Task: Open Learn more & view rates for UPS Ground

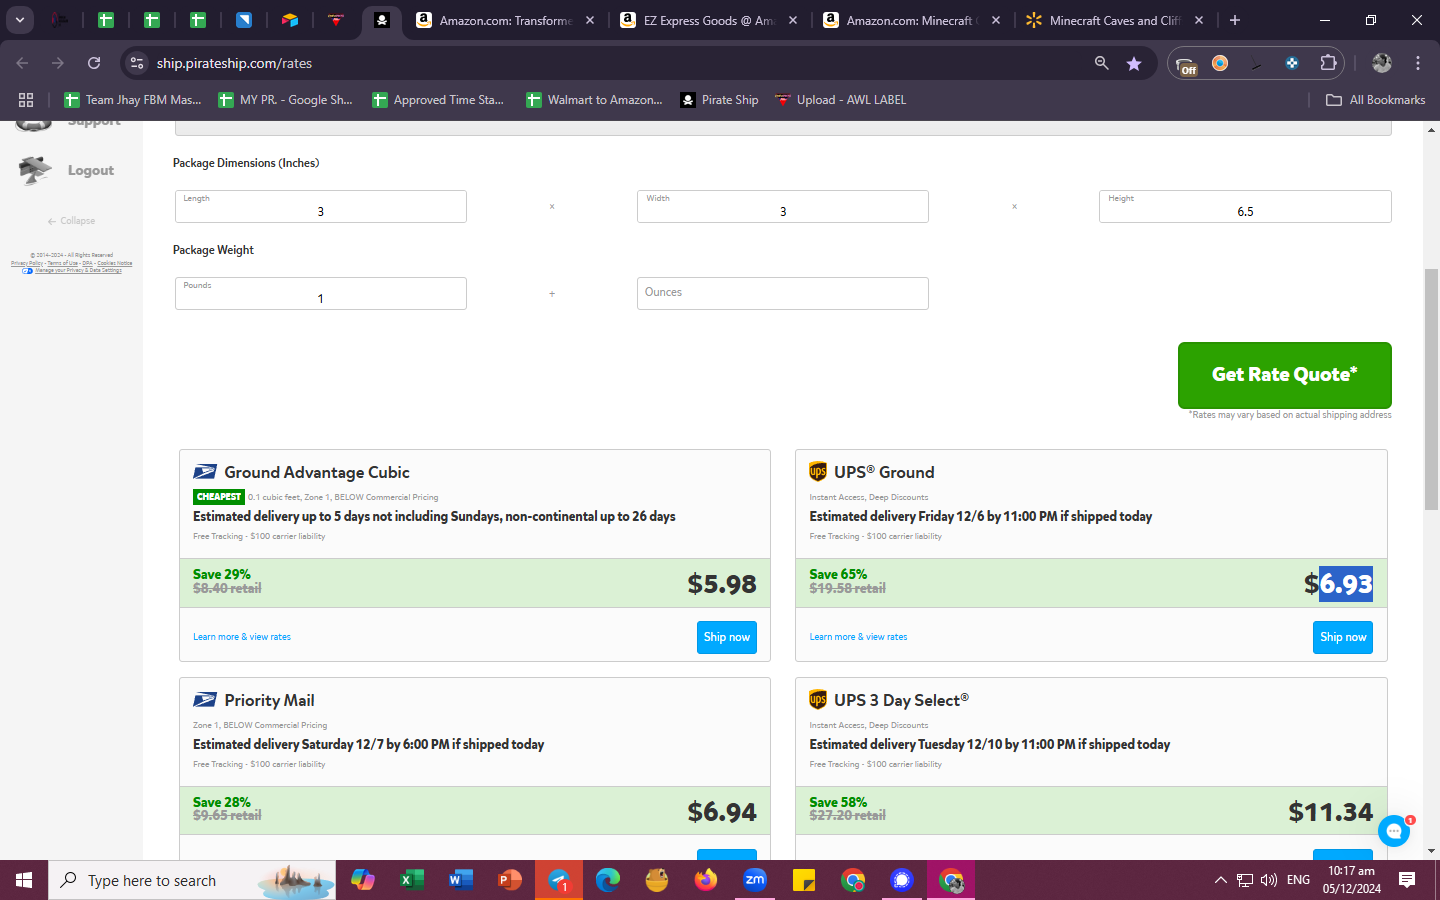Action: pos(858,637)
